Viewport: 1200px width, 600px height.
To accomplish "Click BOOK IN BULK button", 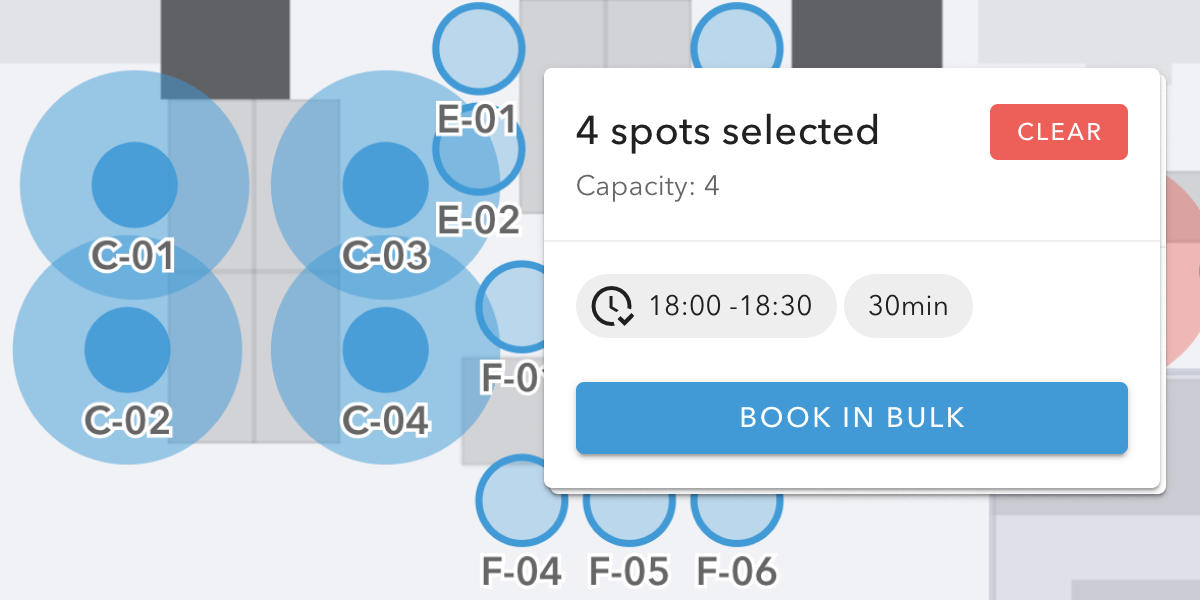I will tap(852, 417).
